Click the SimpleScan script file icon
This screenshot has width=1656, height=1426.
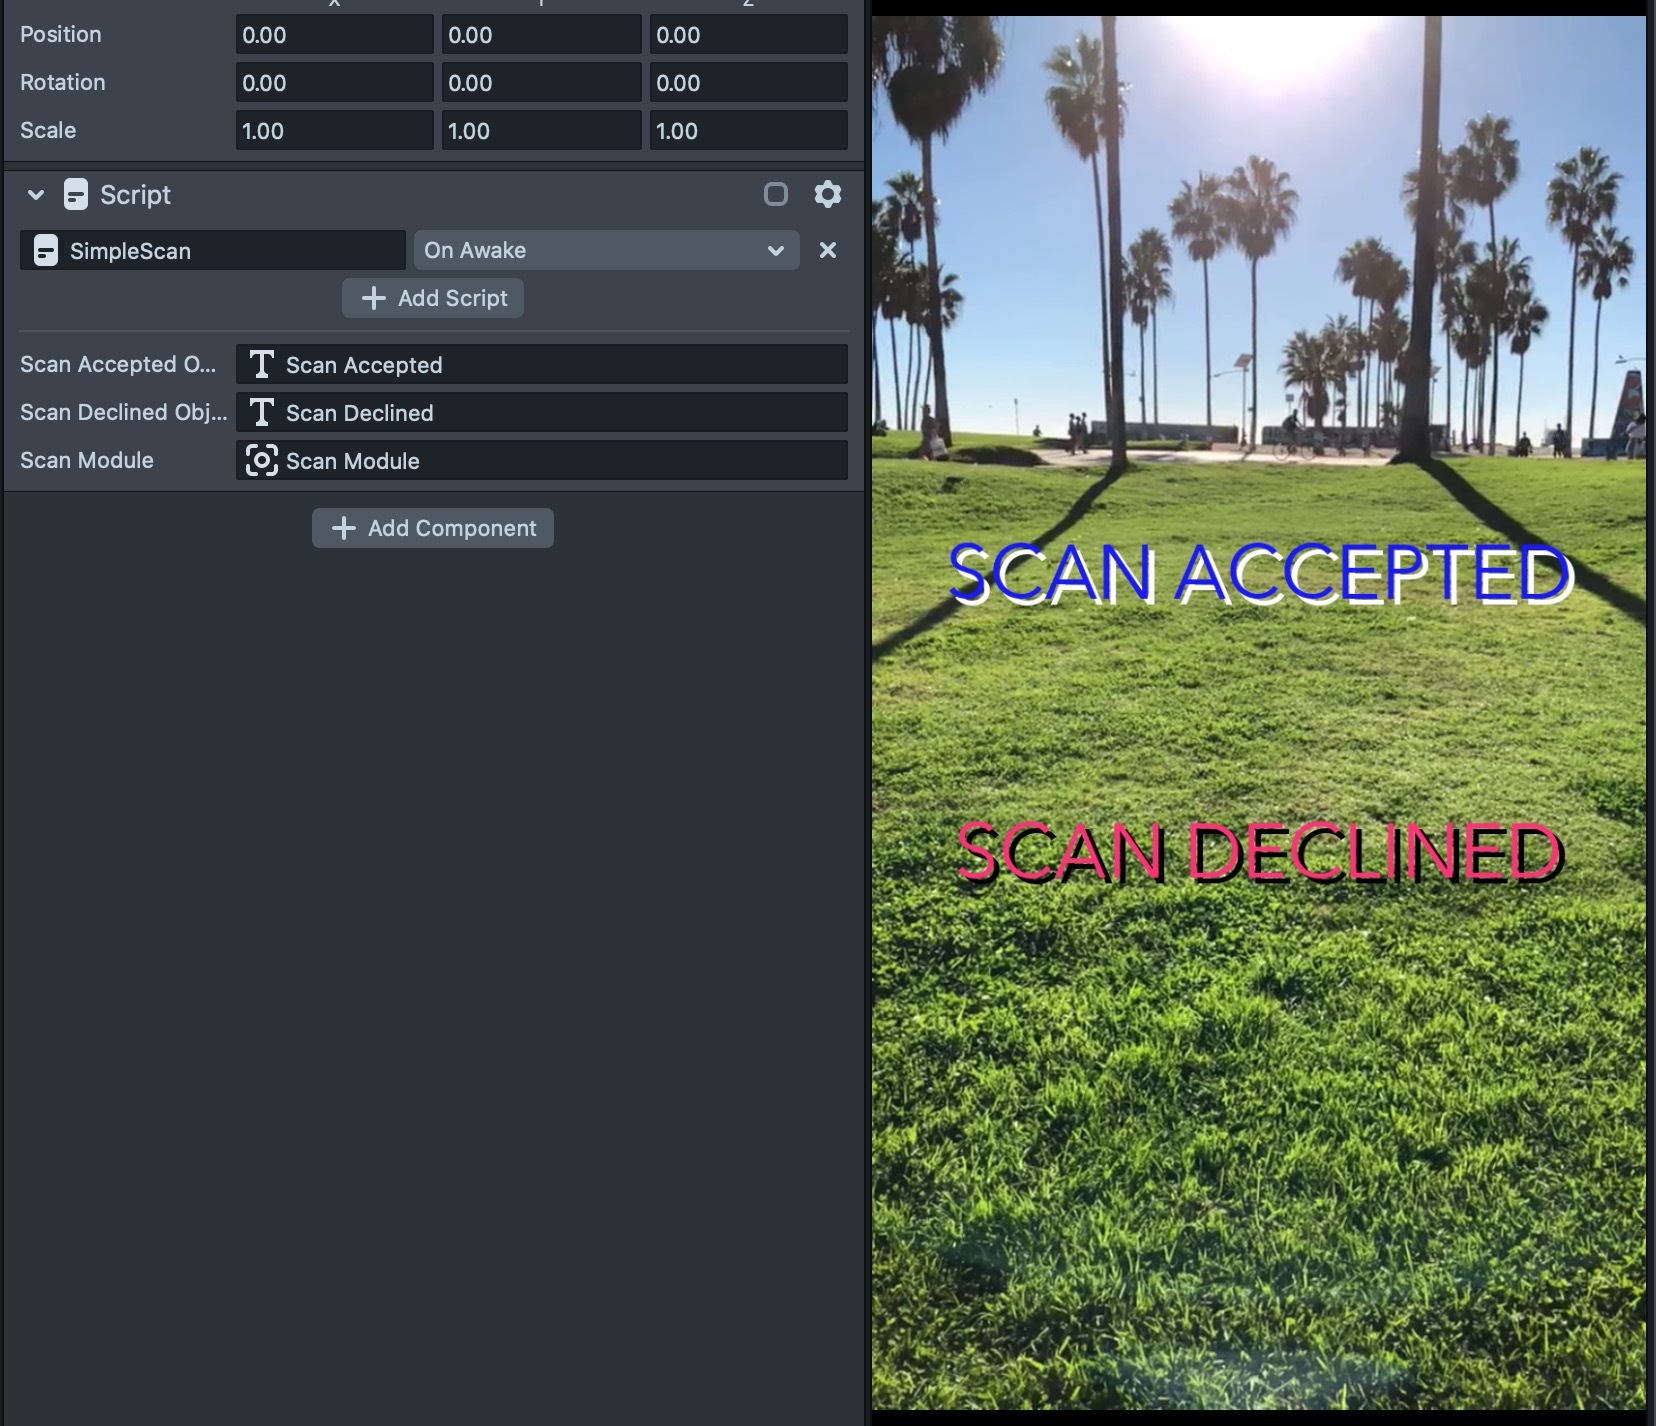point(46,250)
